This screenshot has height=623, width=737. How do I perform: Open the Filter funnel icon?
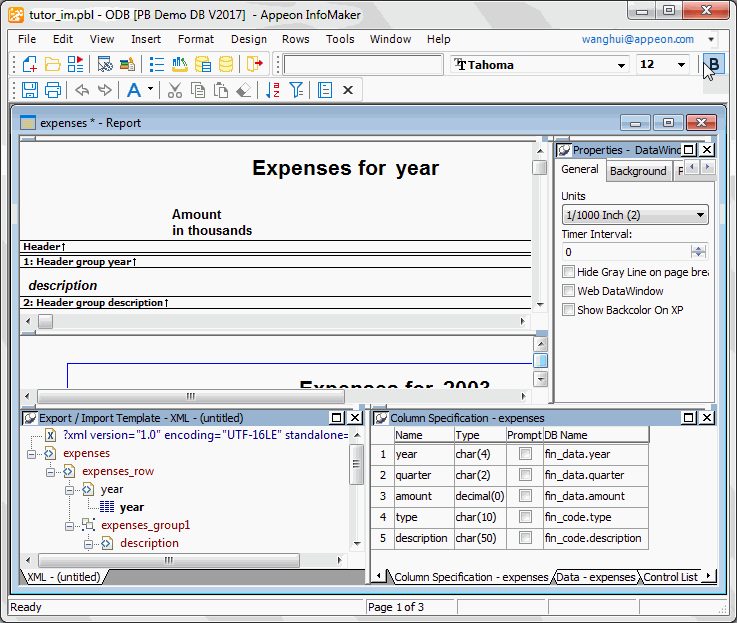pyautogui.click(x=296, y=90)
